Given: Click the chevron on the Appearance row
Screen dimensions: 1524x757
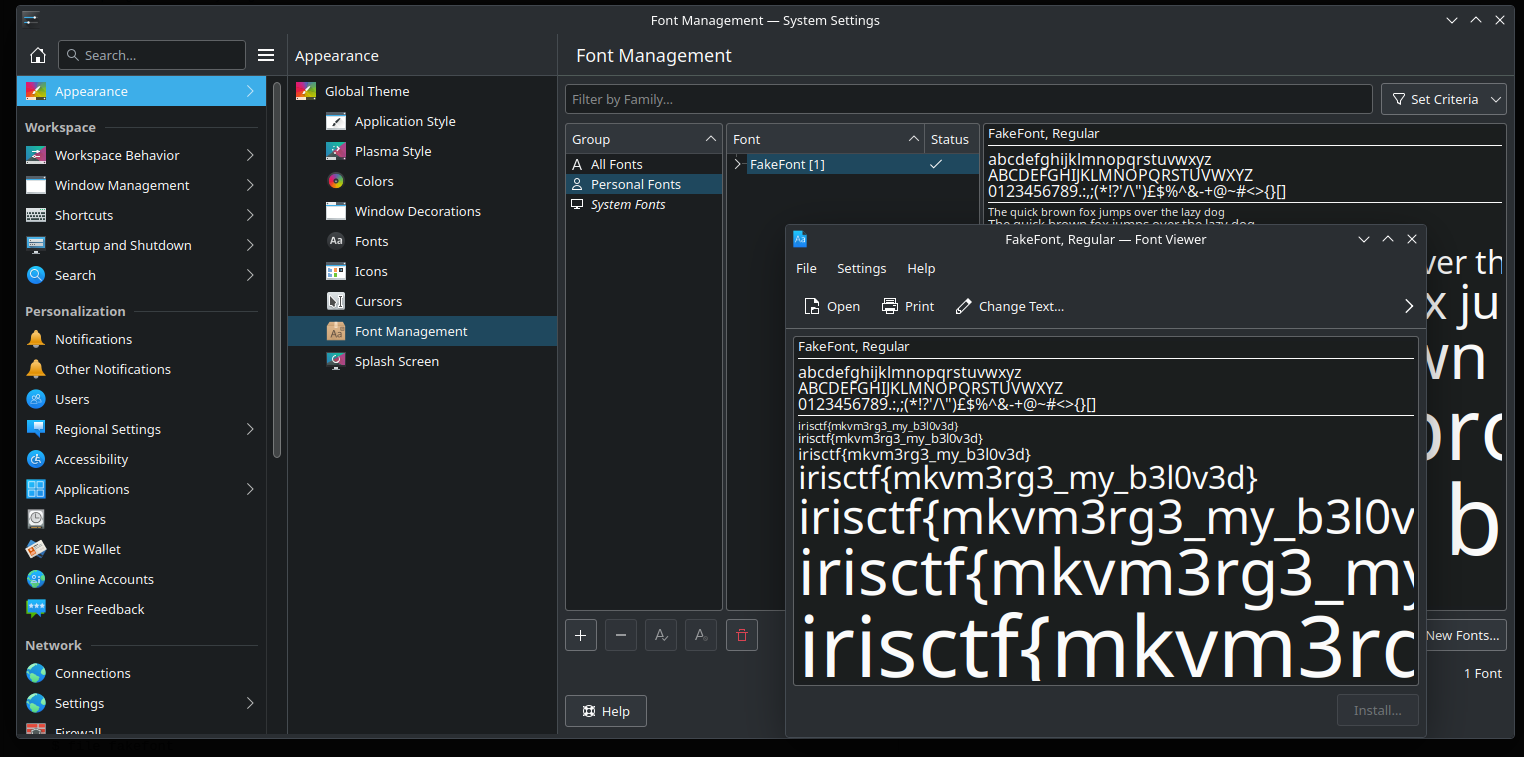Looking at the screenshot, I should tap(250, 91).
